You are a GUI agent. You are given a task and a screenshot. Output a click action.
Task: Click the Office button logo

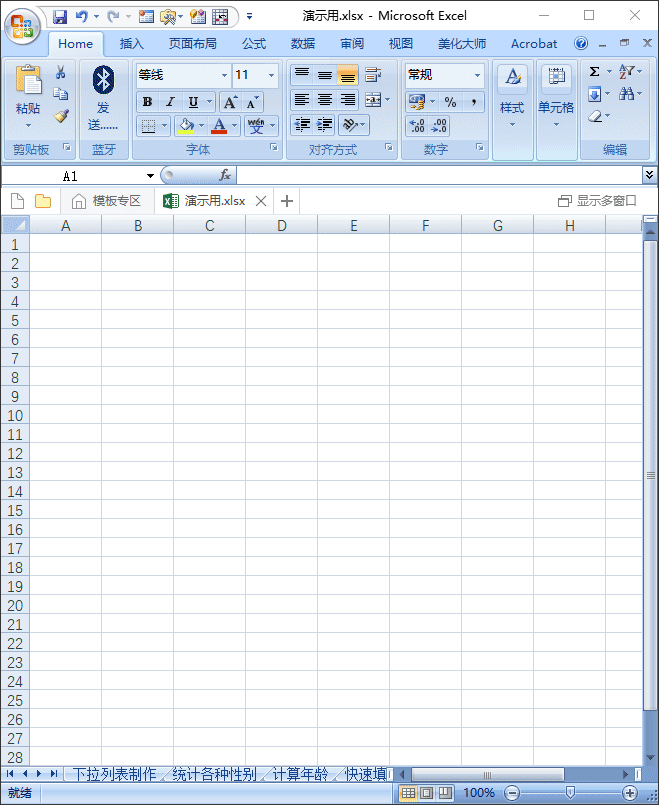tap(22, 25)
